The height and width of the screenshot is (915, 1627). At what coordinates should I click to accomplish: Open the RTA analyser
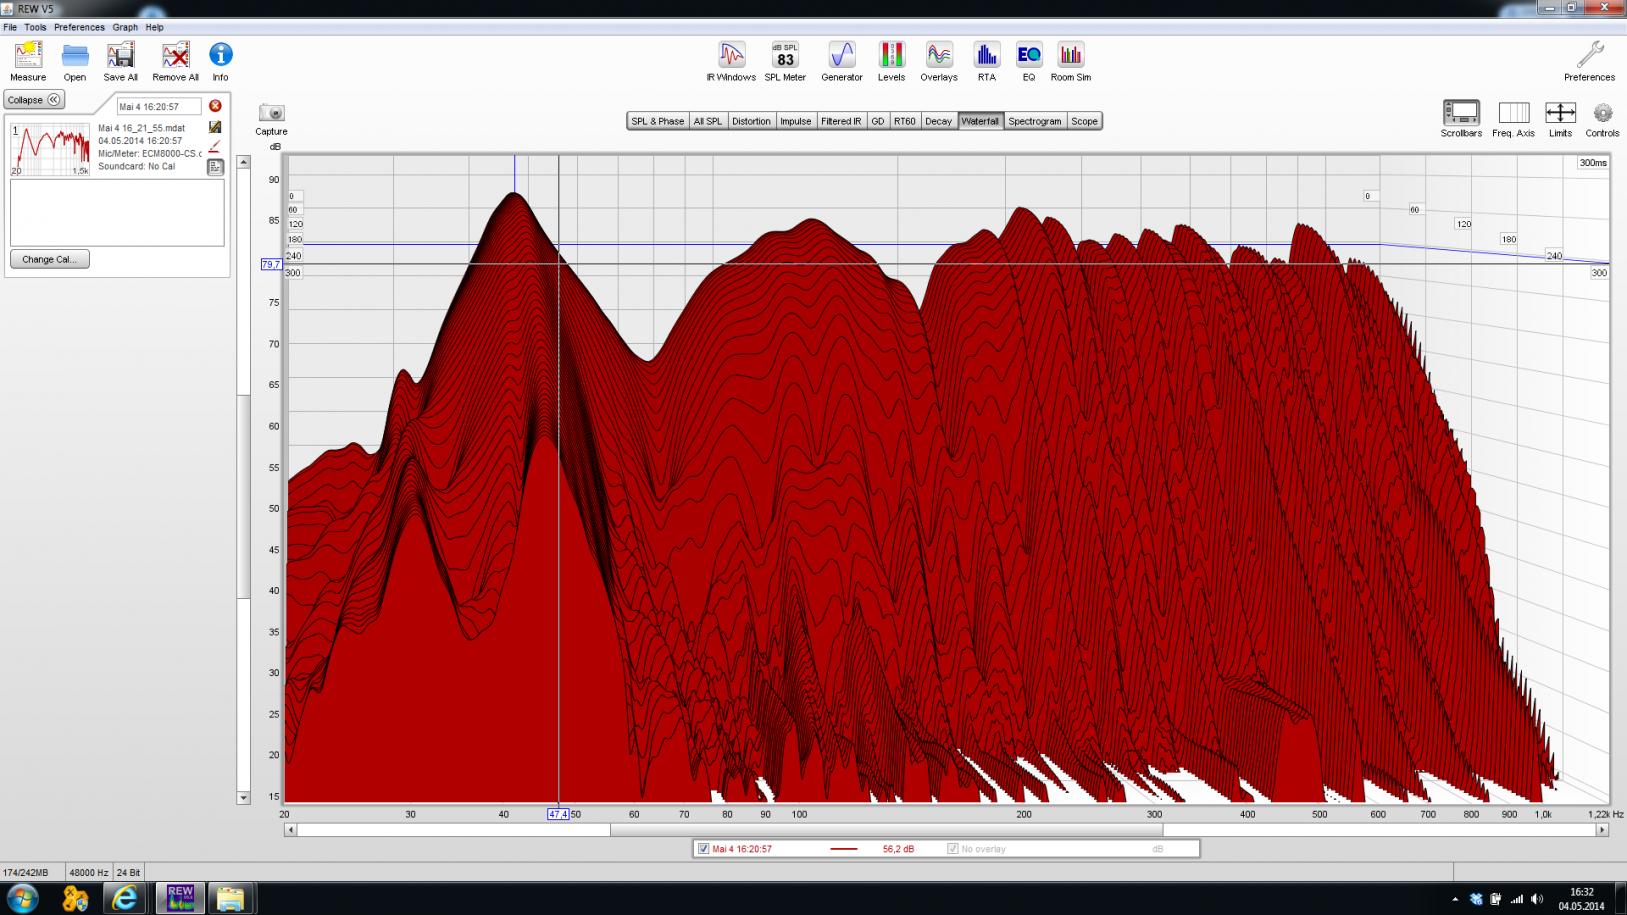point(987,62)
